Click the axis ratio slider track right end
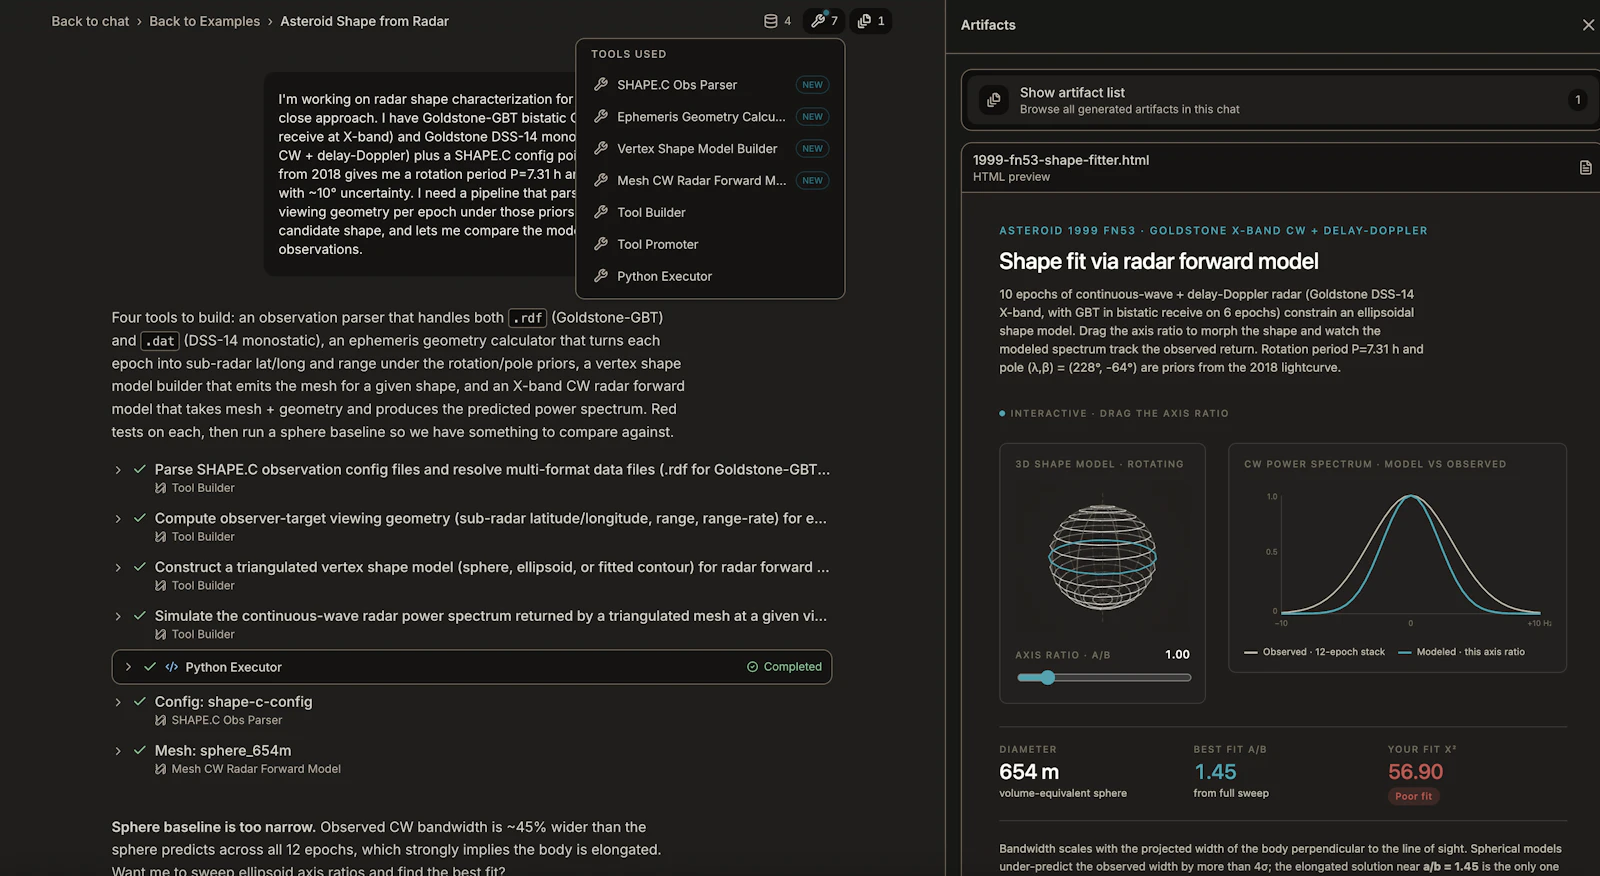 (1188, 678)
